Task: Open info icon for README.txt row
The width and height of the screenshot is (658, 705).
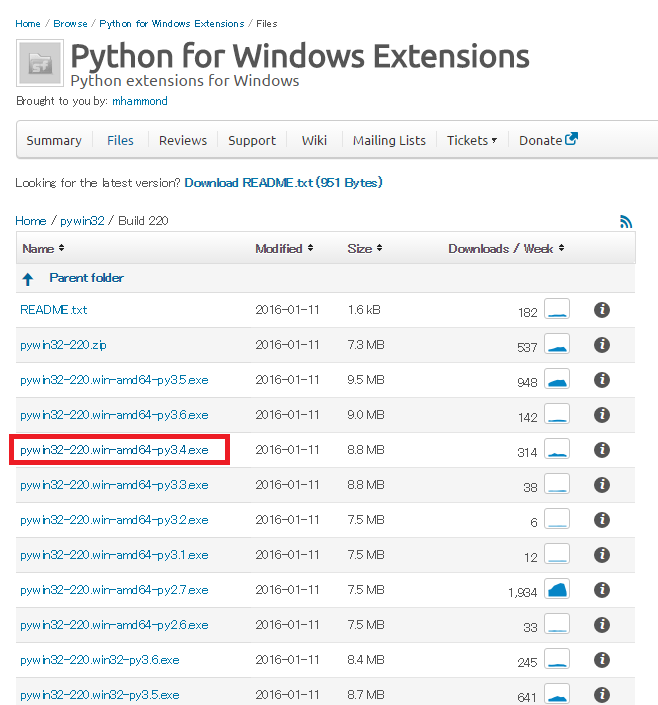Action: pos(602,310)
